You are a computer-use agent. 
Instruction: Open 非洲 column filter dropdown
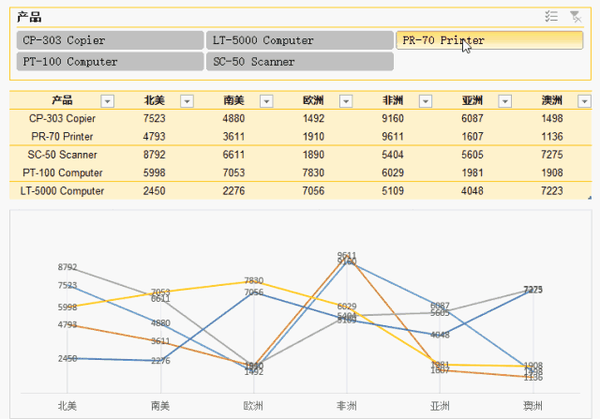click(426, 101)
